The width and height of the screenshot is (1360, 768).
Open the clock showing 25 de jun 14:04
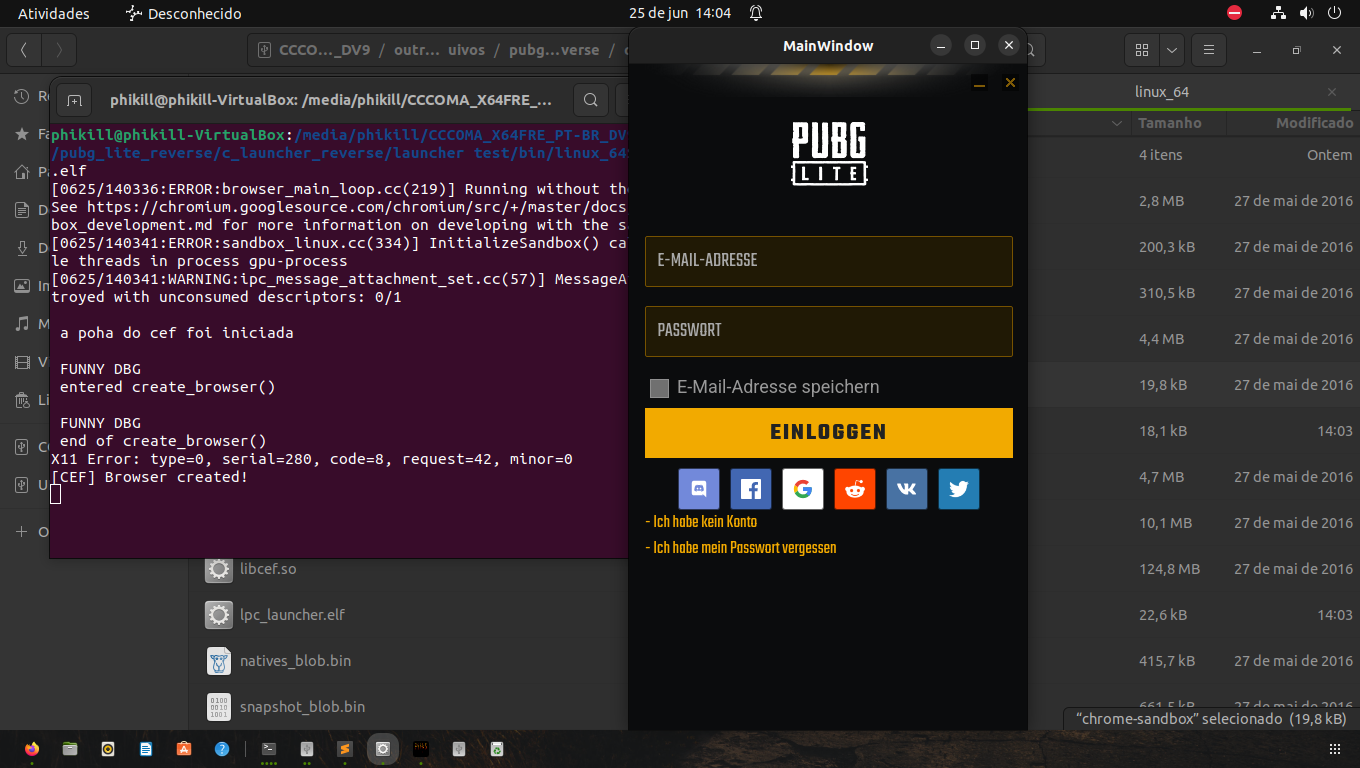coord(679,14)
